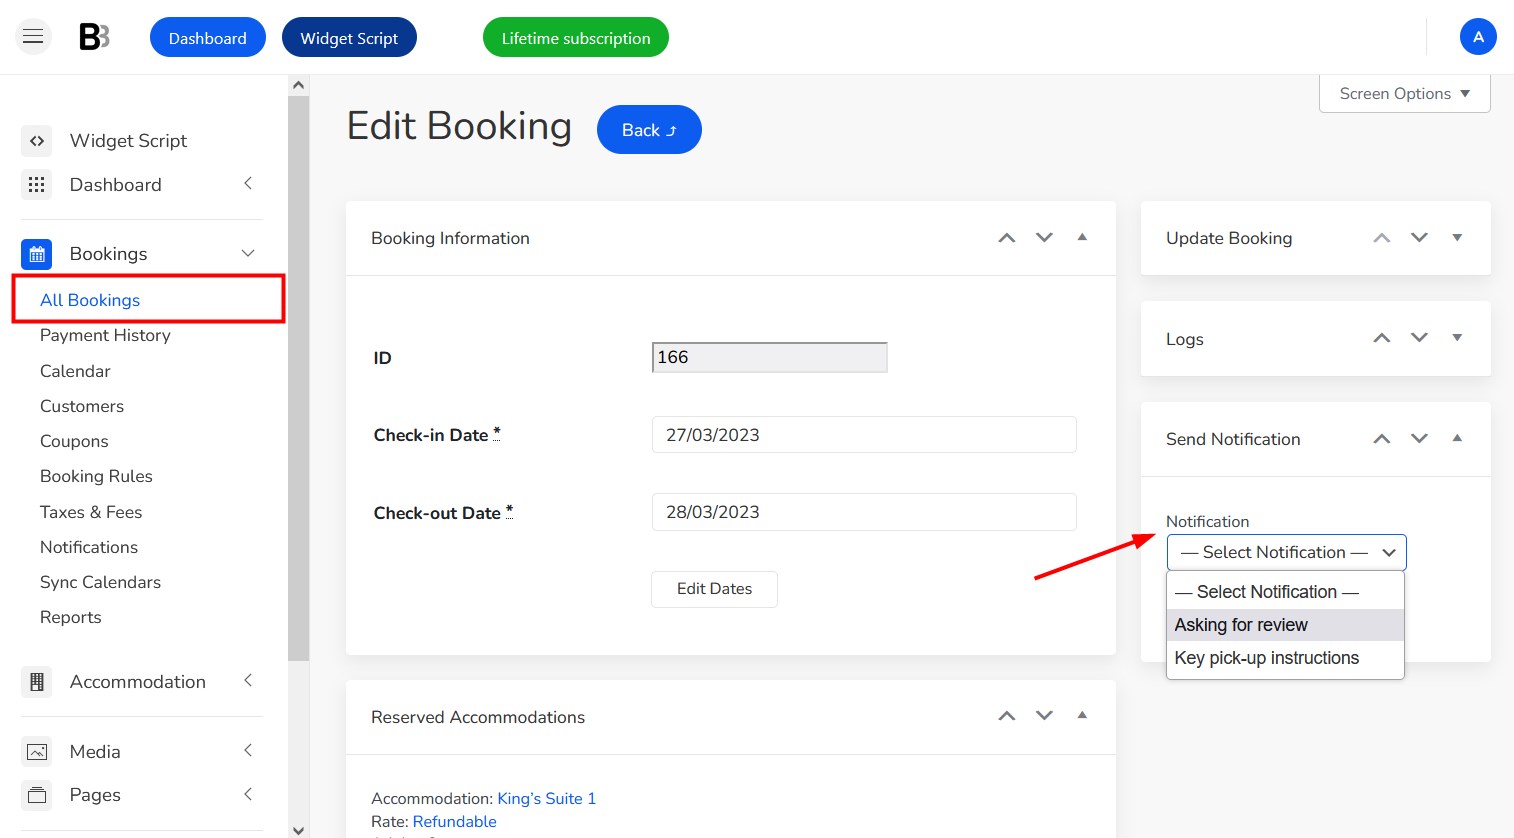Toggle the Logs panel open
Screen dimensions: 1514x838
tap(1457, 338)
